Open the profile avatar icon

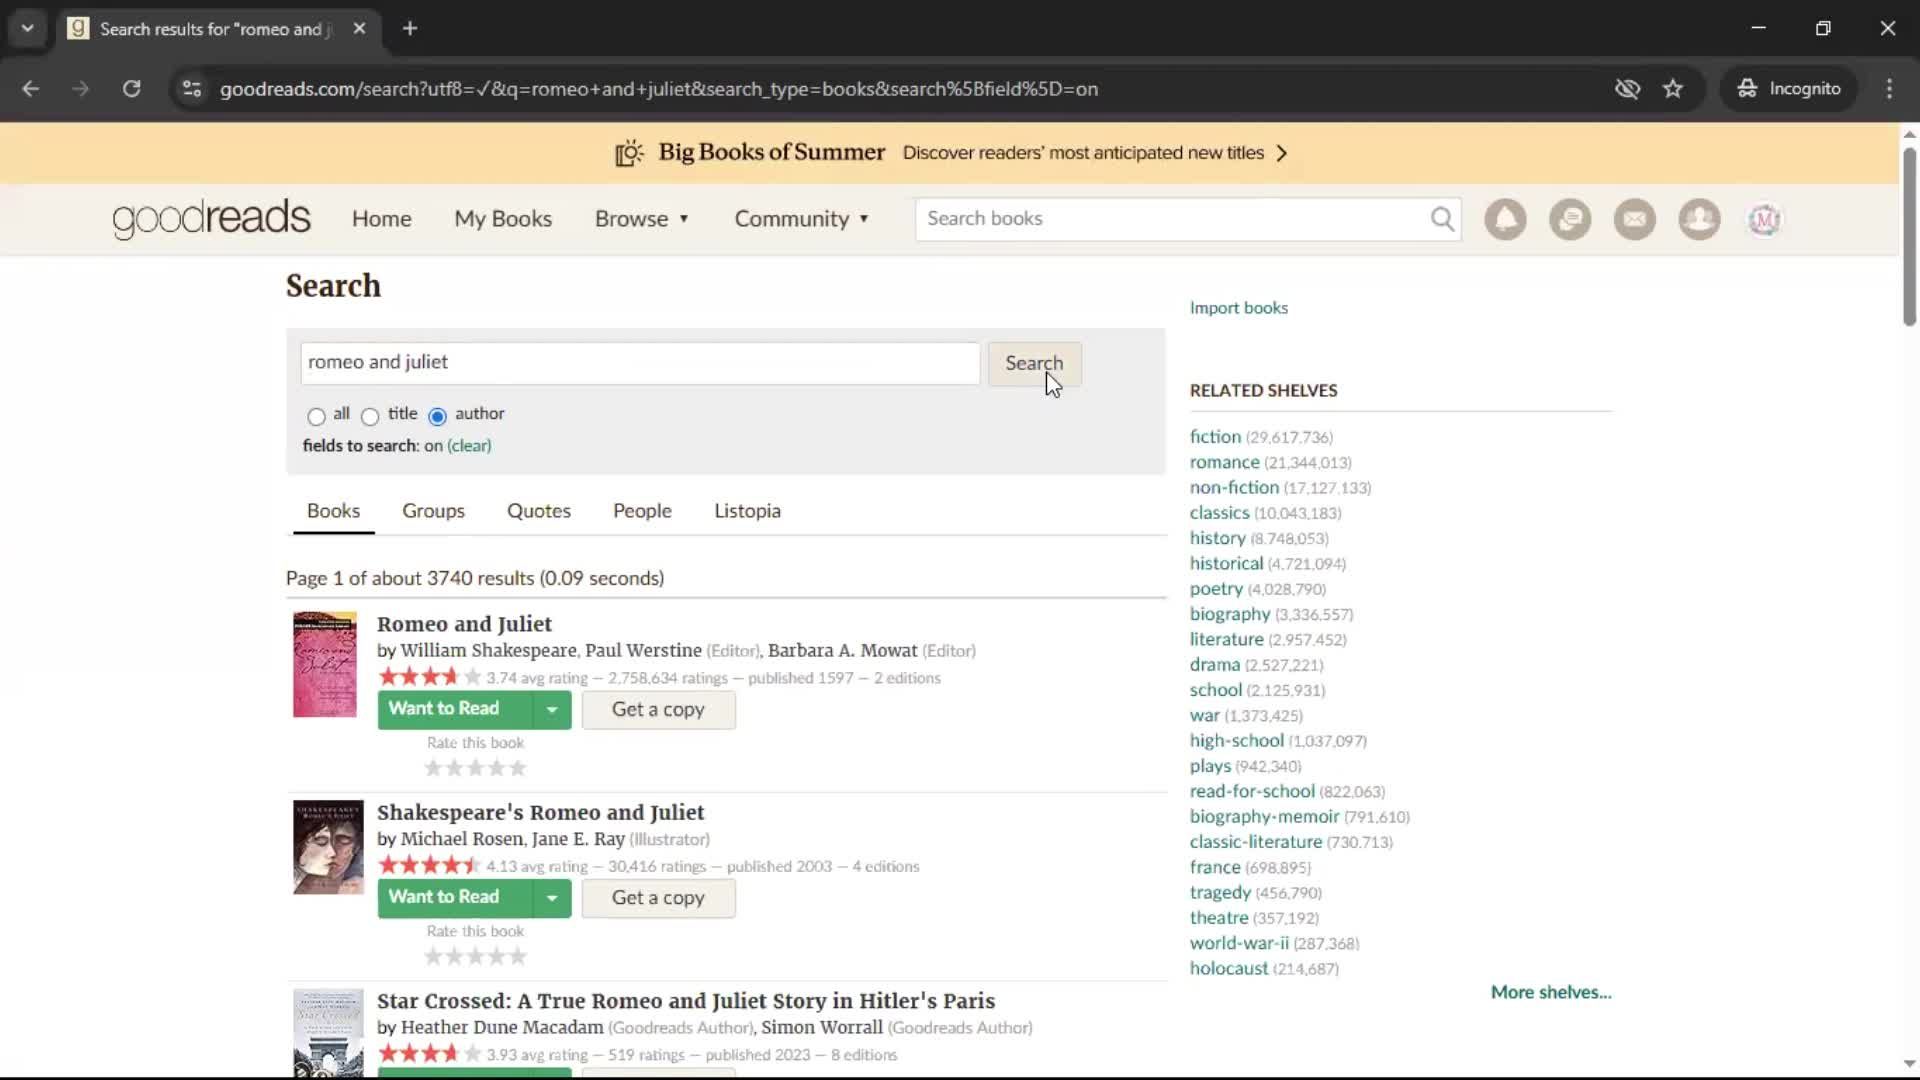(x=1764, y=219)
